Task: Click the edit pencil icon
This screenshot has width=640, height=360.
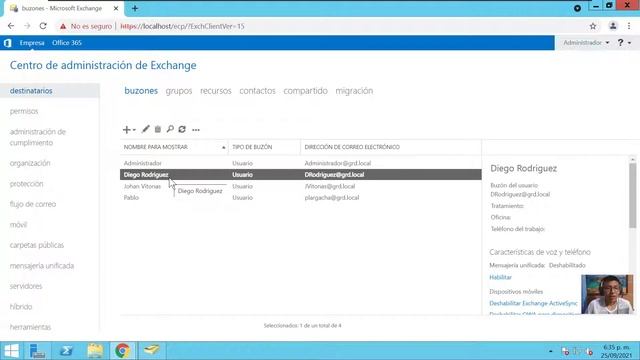Action: click(x=146, y=129)
